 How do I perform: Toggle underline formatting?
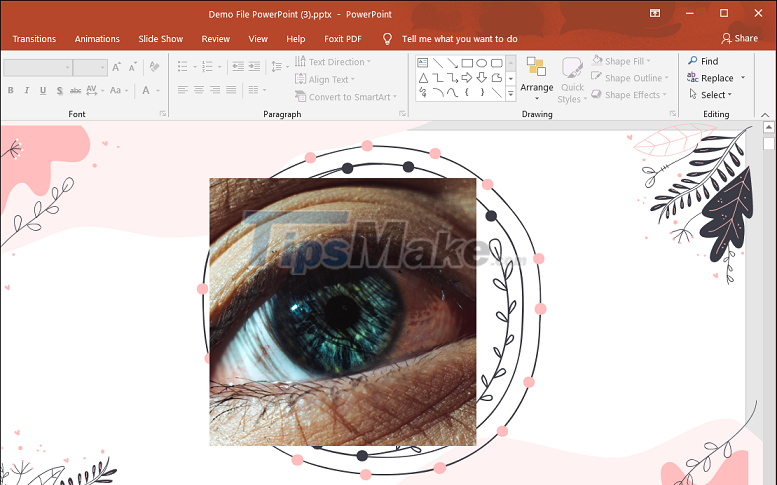(x=43, y=90)
